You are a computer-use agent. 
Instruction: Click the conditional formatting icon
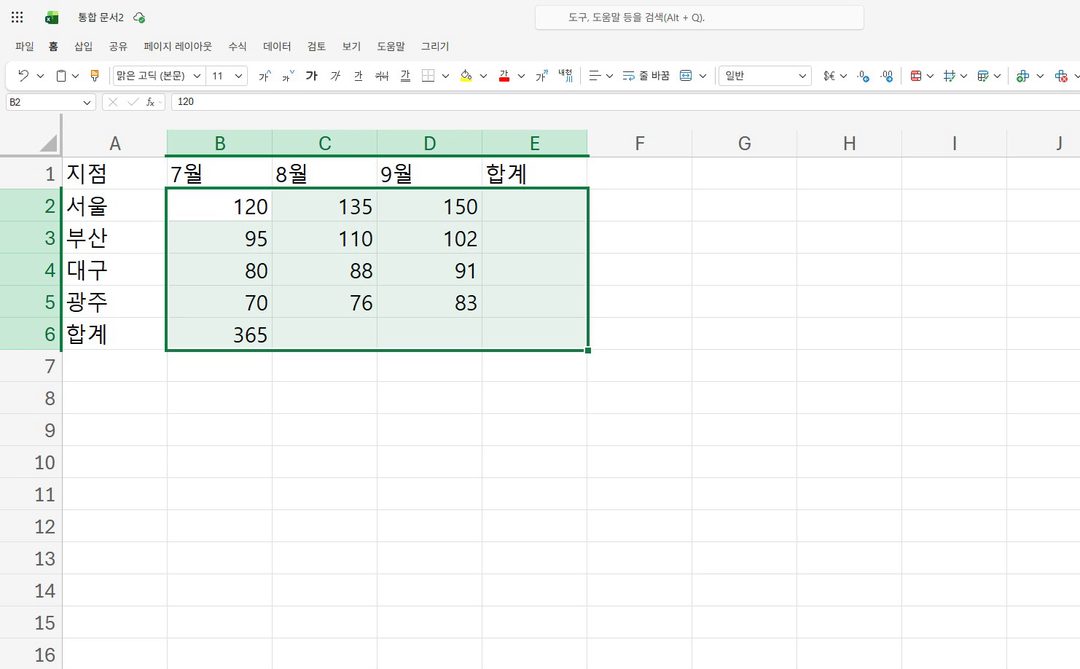[x=916, y=76]
